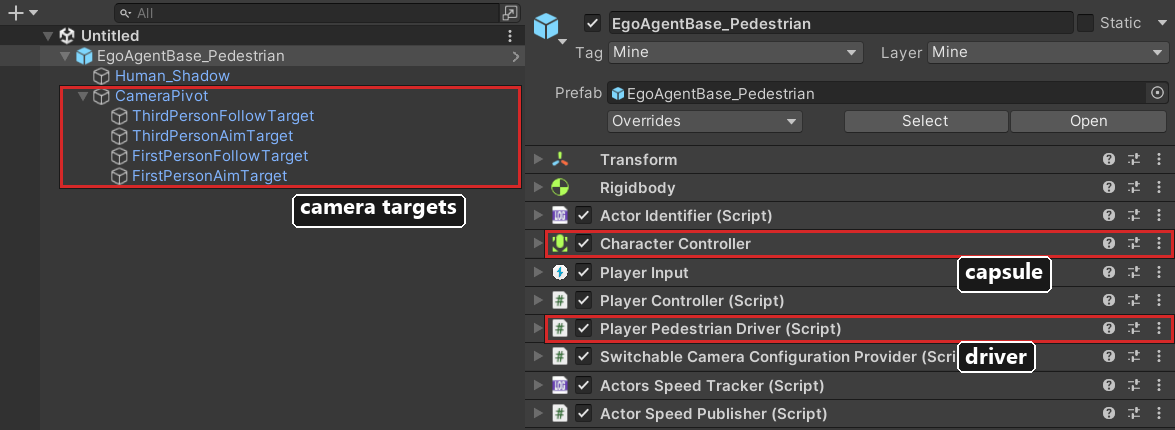This screenshot has height=430, width=1175.
Task: Select FirstPersonAimTarget in the Hierarchy
Action: coord(210,177)
